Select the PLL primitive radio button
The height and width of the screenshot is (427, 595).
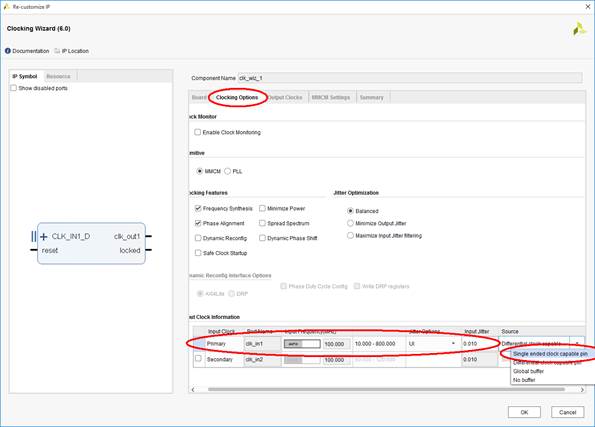pyautogui.click(x=227, y=171)
